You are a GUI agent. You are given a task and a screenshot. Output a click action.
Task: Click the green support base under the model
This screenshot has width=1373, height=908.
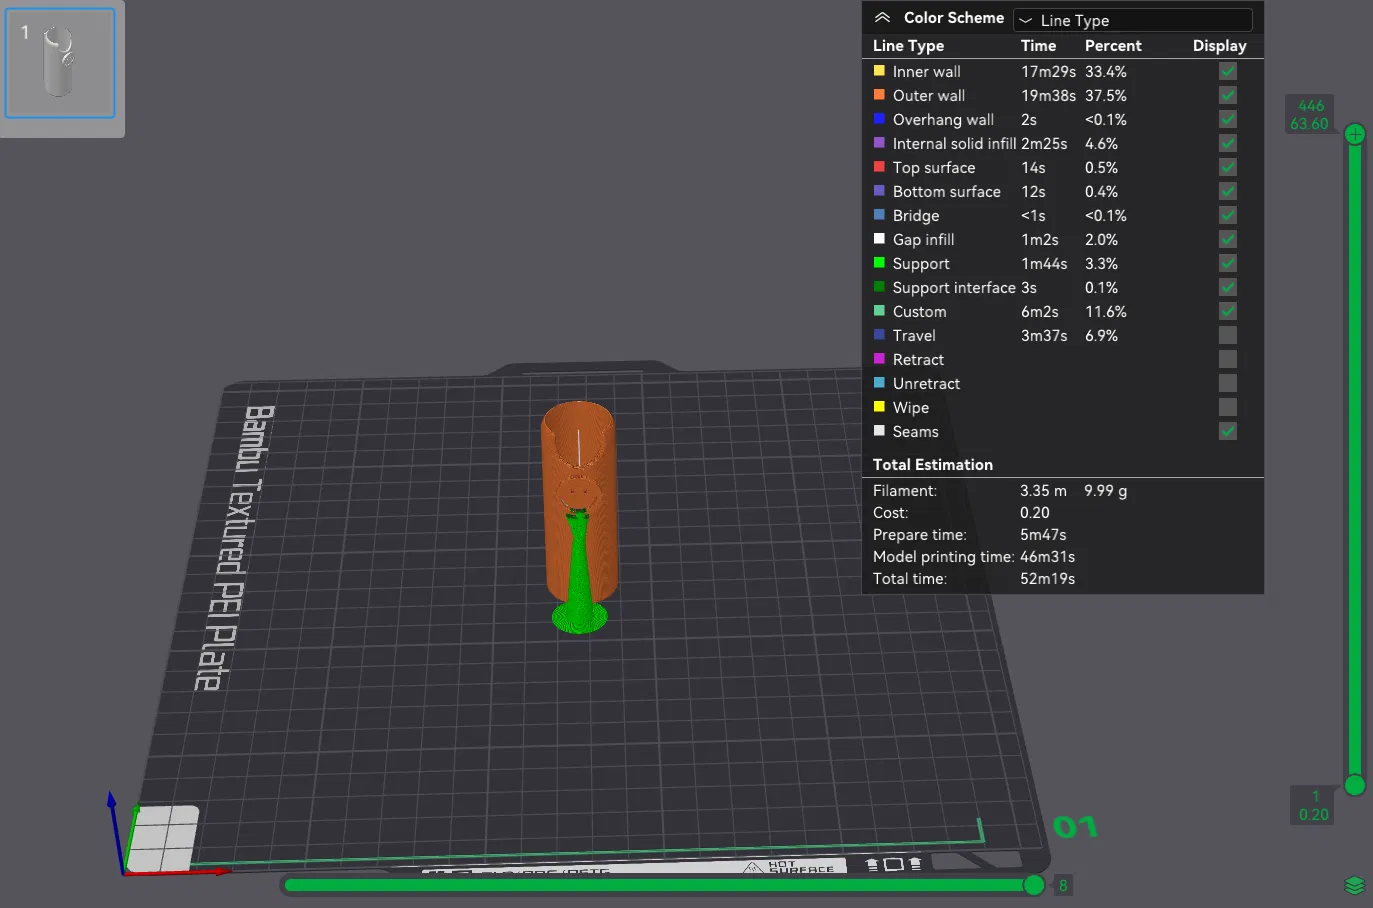tap(579, 616)
